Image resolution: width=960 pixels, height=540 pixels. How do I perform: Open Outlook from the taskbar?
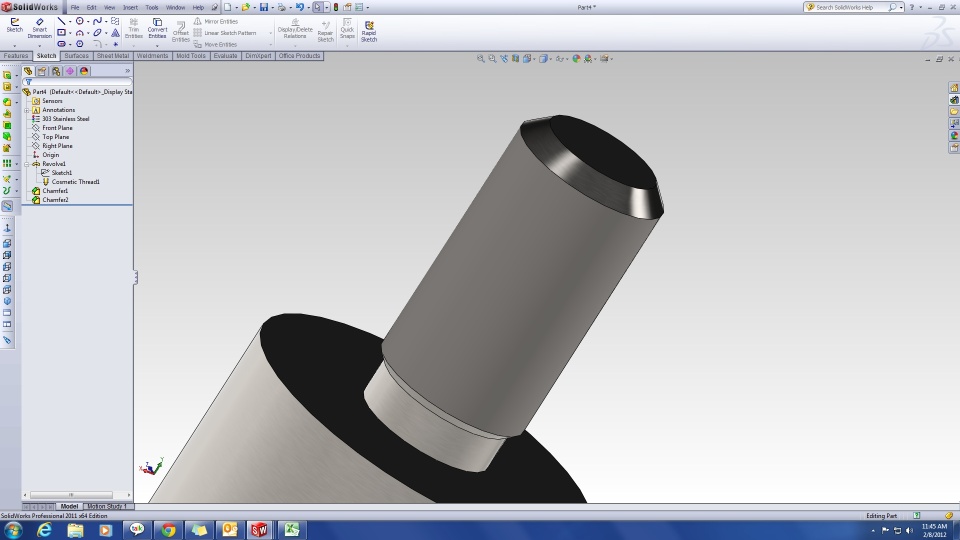(230, 530)
